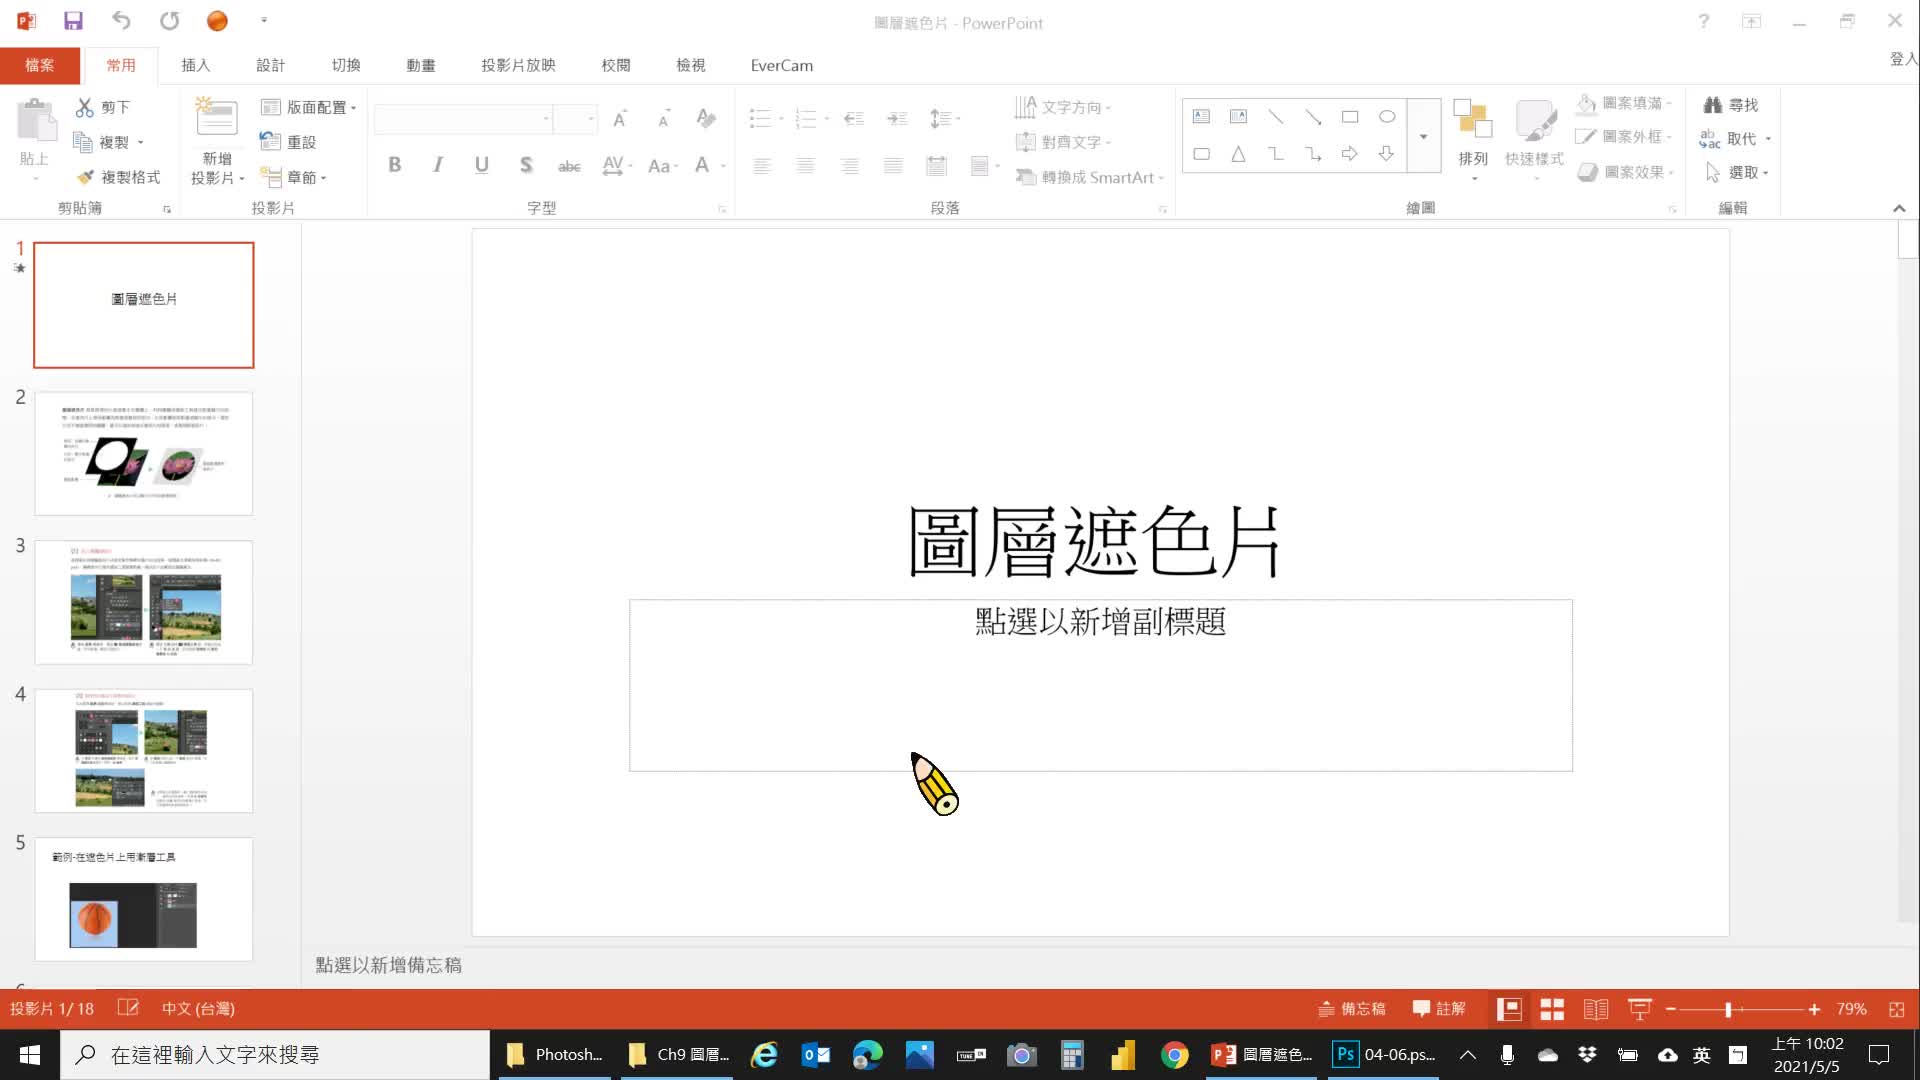The width and height of the screenshot is (1920, 1080).
Task: Toggle Notes (備忘稿) pane in status bar
Action: tap(1352, 1010)
